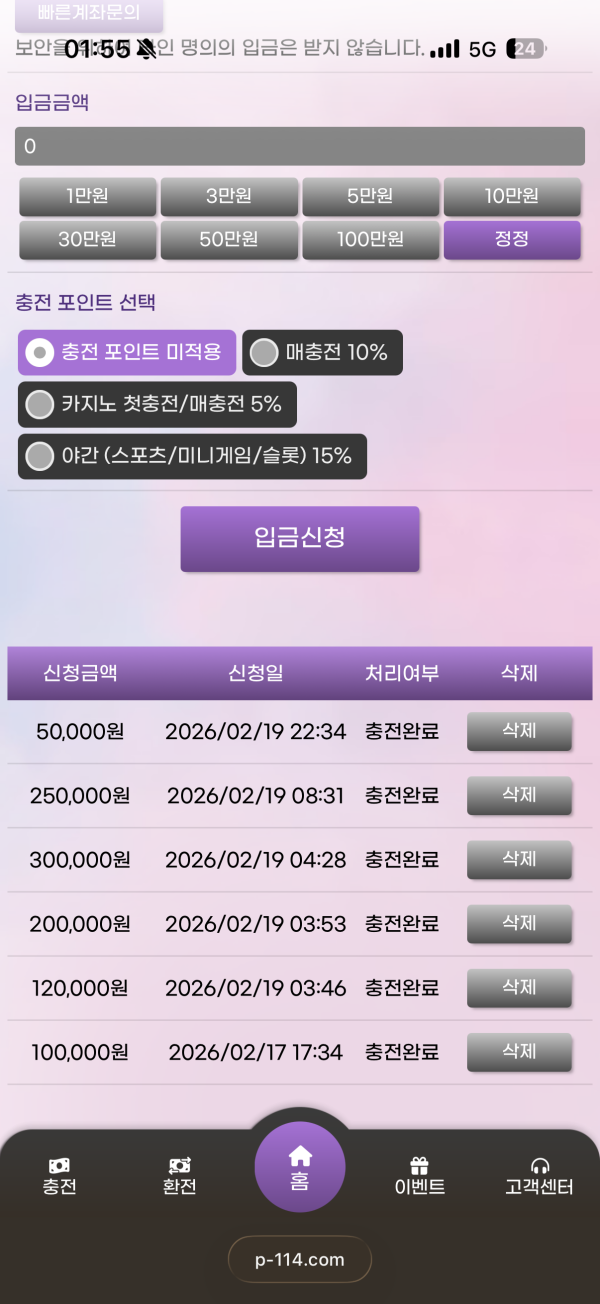Screen dimensions: 600x1304
Task: Add 50만원 to the deposit amount
Action: pos(229,239)
